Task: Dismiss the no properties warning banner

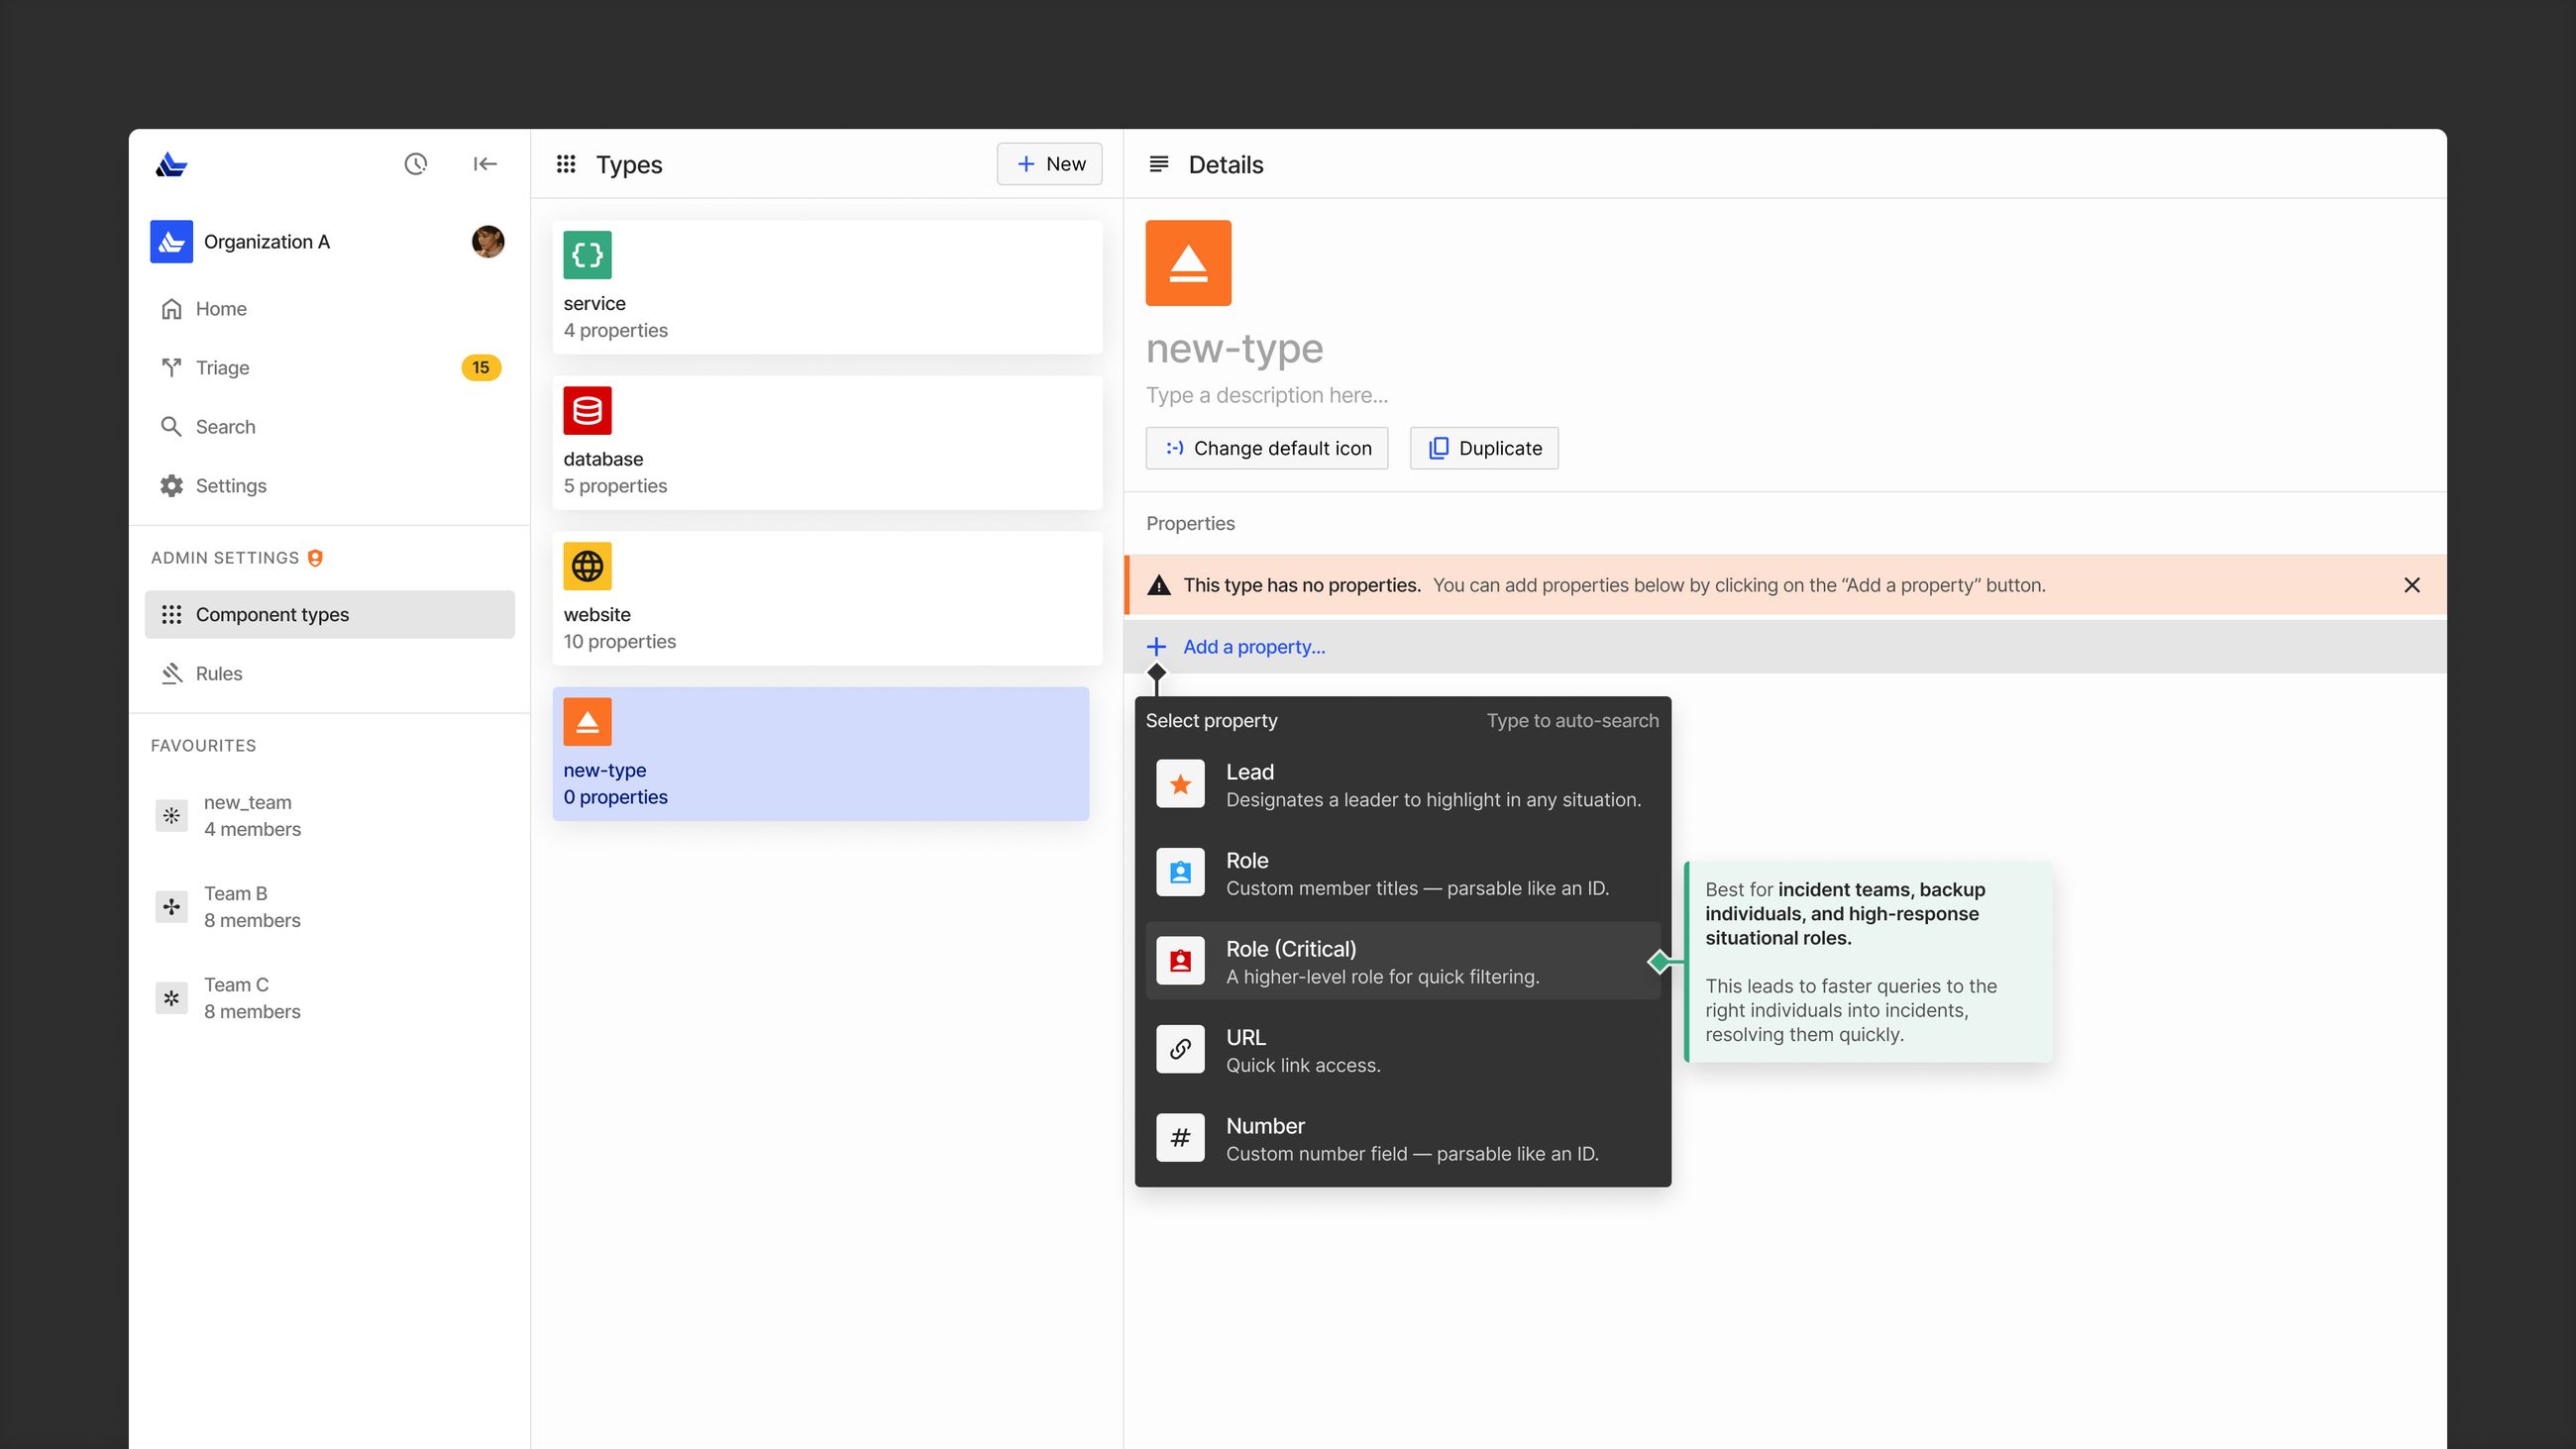Action: point(2411,585)
